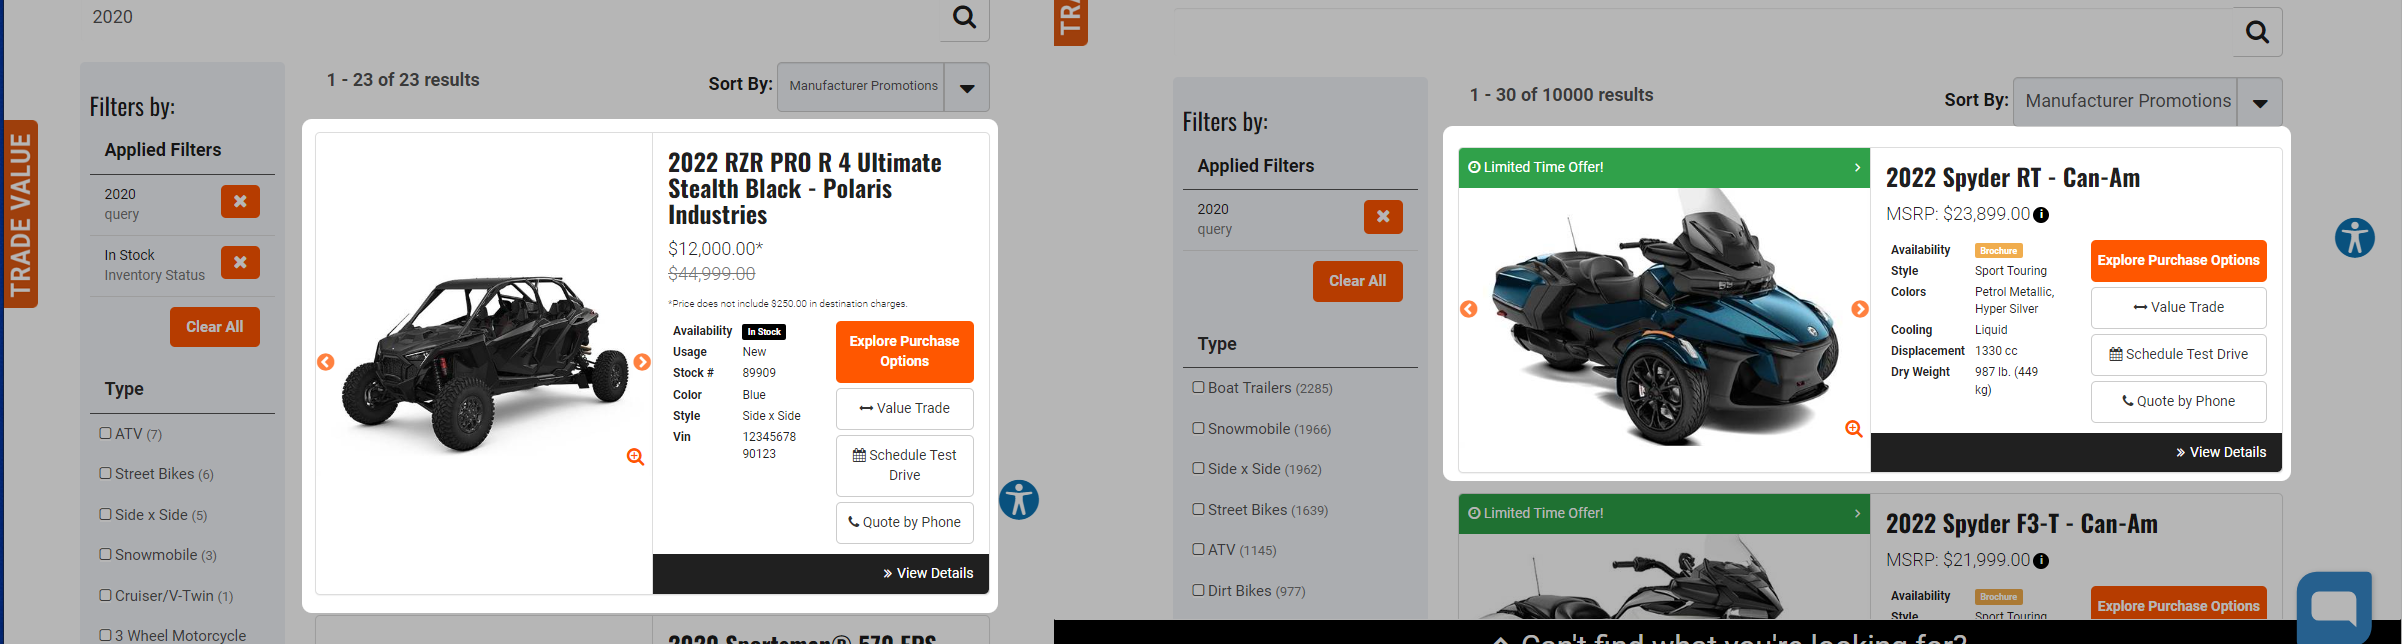Click Clear All in right filters
This screenshot has height=644, width=2402.
(1357, 281)
